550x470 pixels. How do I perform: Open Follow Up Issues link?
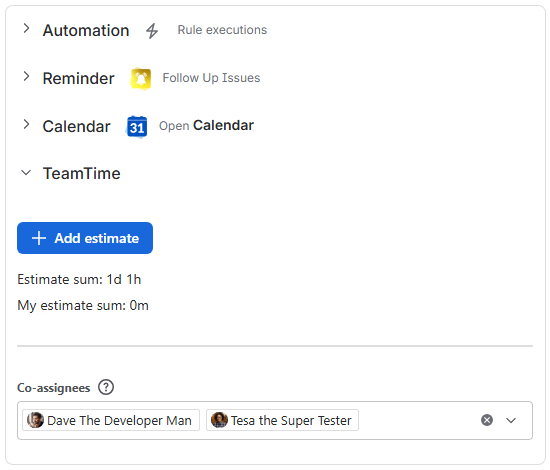(x=211, y=78)
